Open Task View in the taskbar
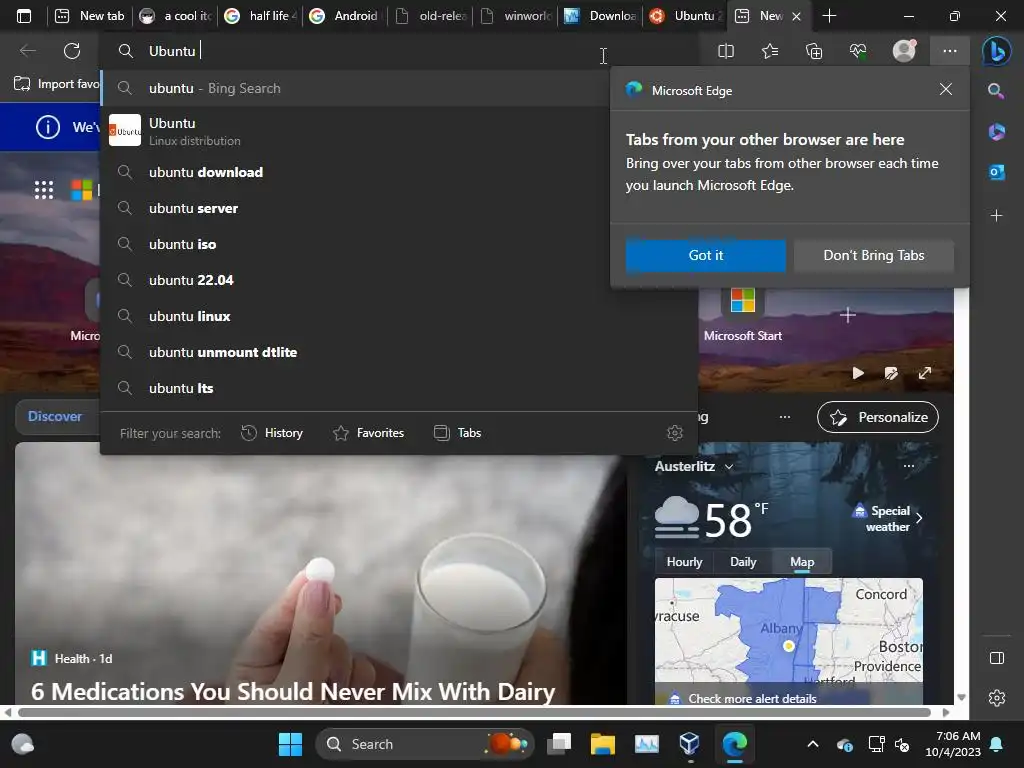Screen dimensions: 1024x768 (x=559, y=744)
